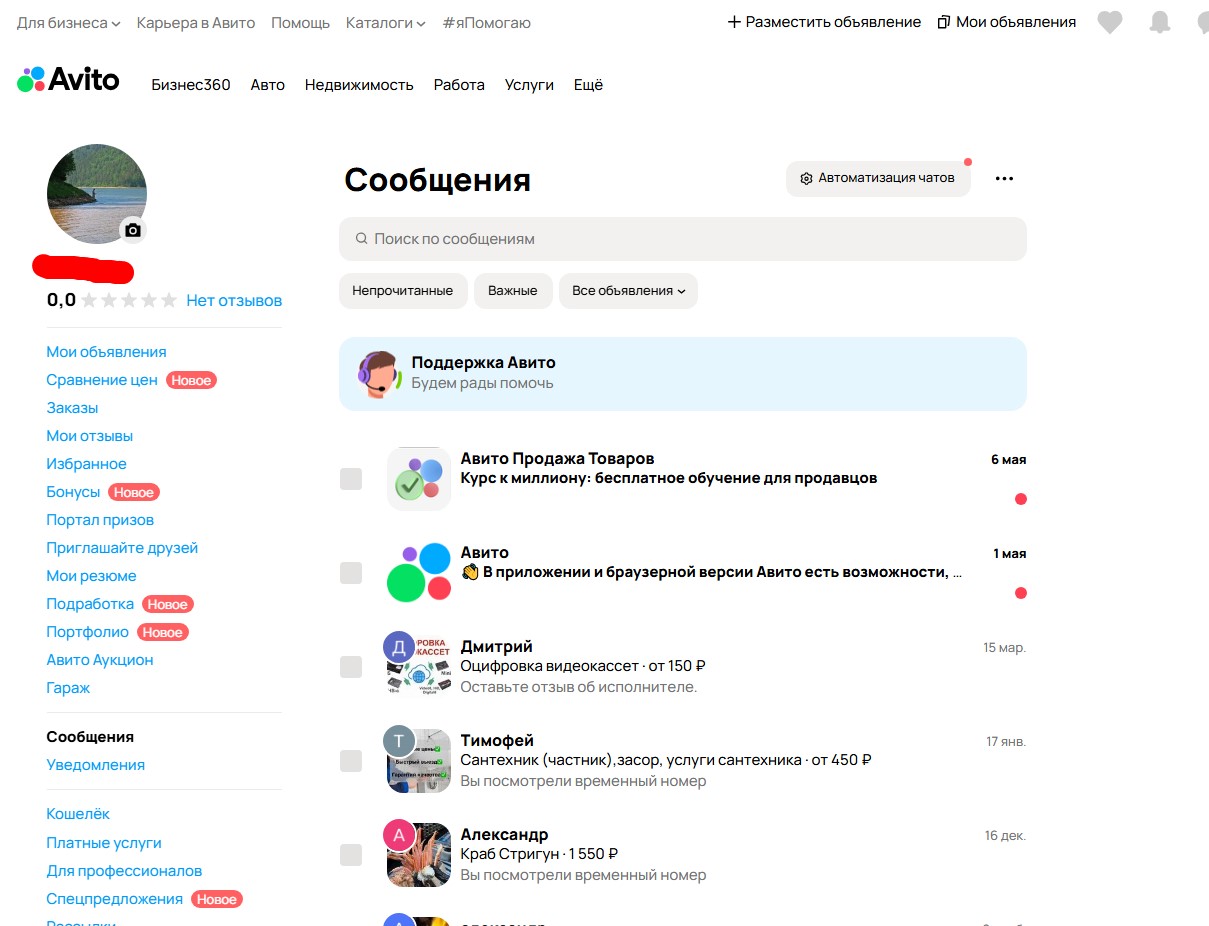
Task: Expand Каталоги dropdown
Action: 386,22
